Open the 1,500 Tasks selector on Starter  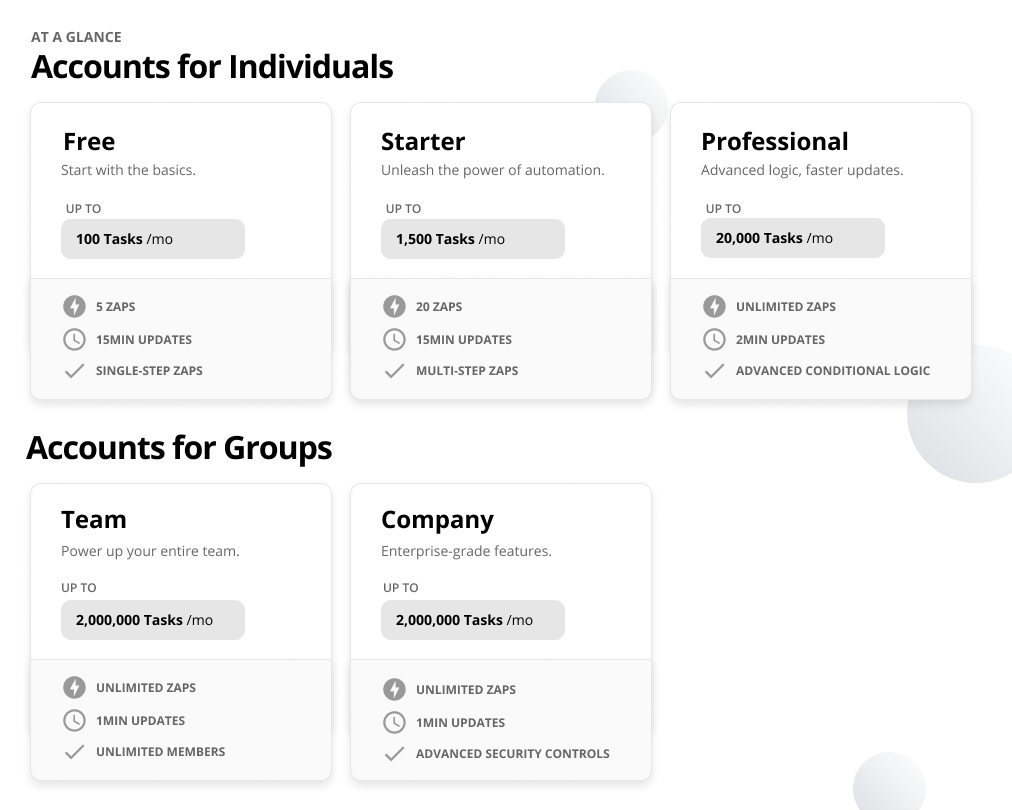click(472, 239)
